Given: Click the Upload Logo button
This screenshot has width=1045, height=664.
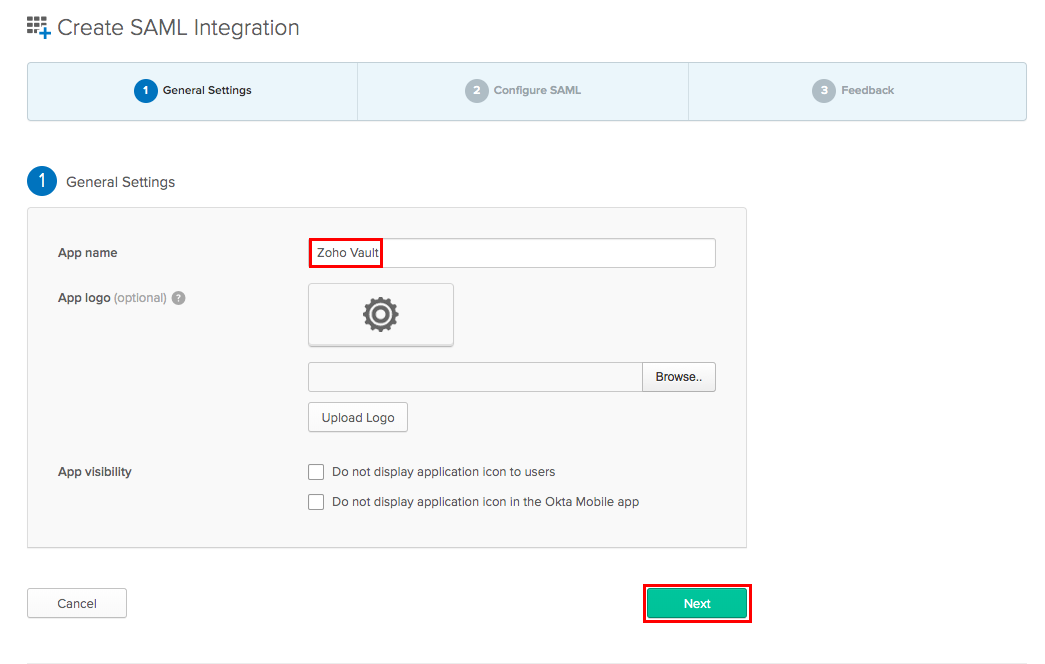Looking at the screenshot, I should [358, 418].
